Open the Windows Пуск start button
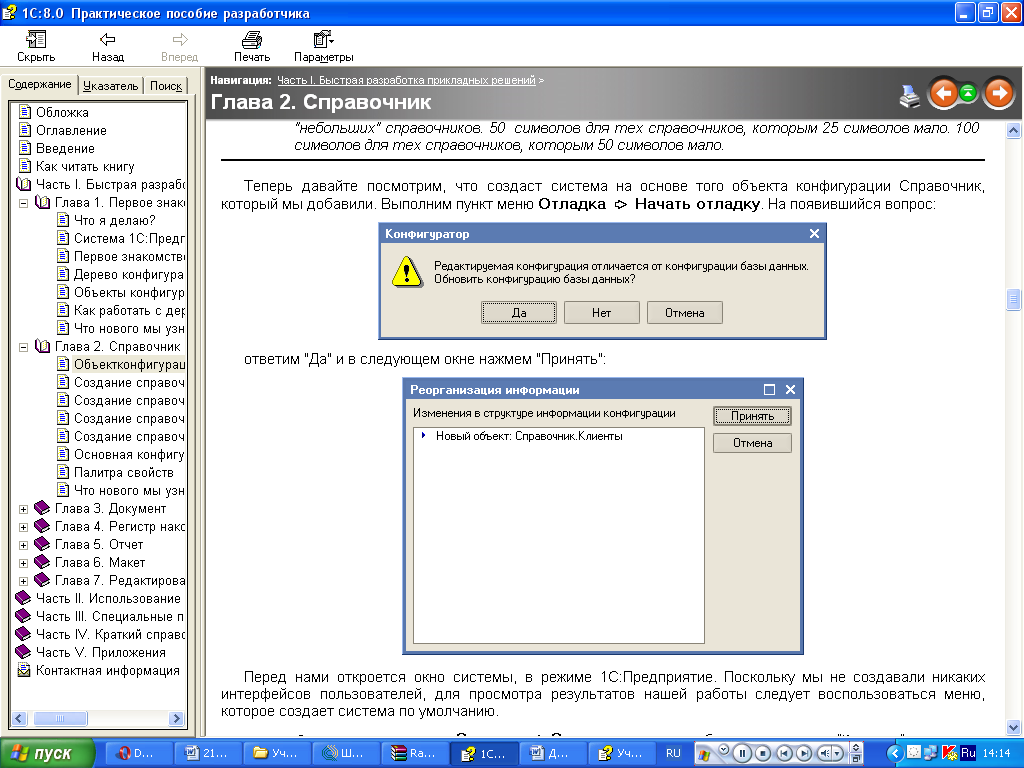 [x=47, y=754]
